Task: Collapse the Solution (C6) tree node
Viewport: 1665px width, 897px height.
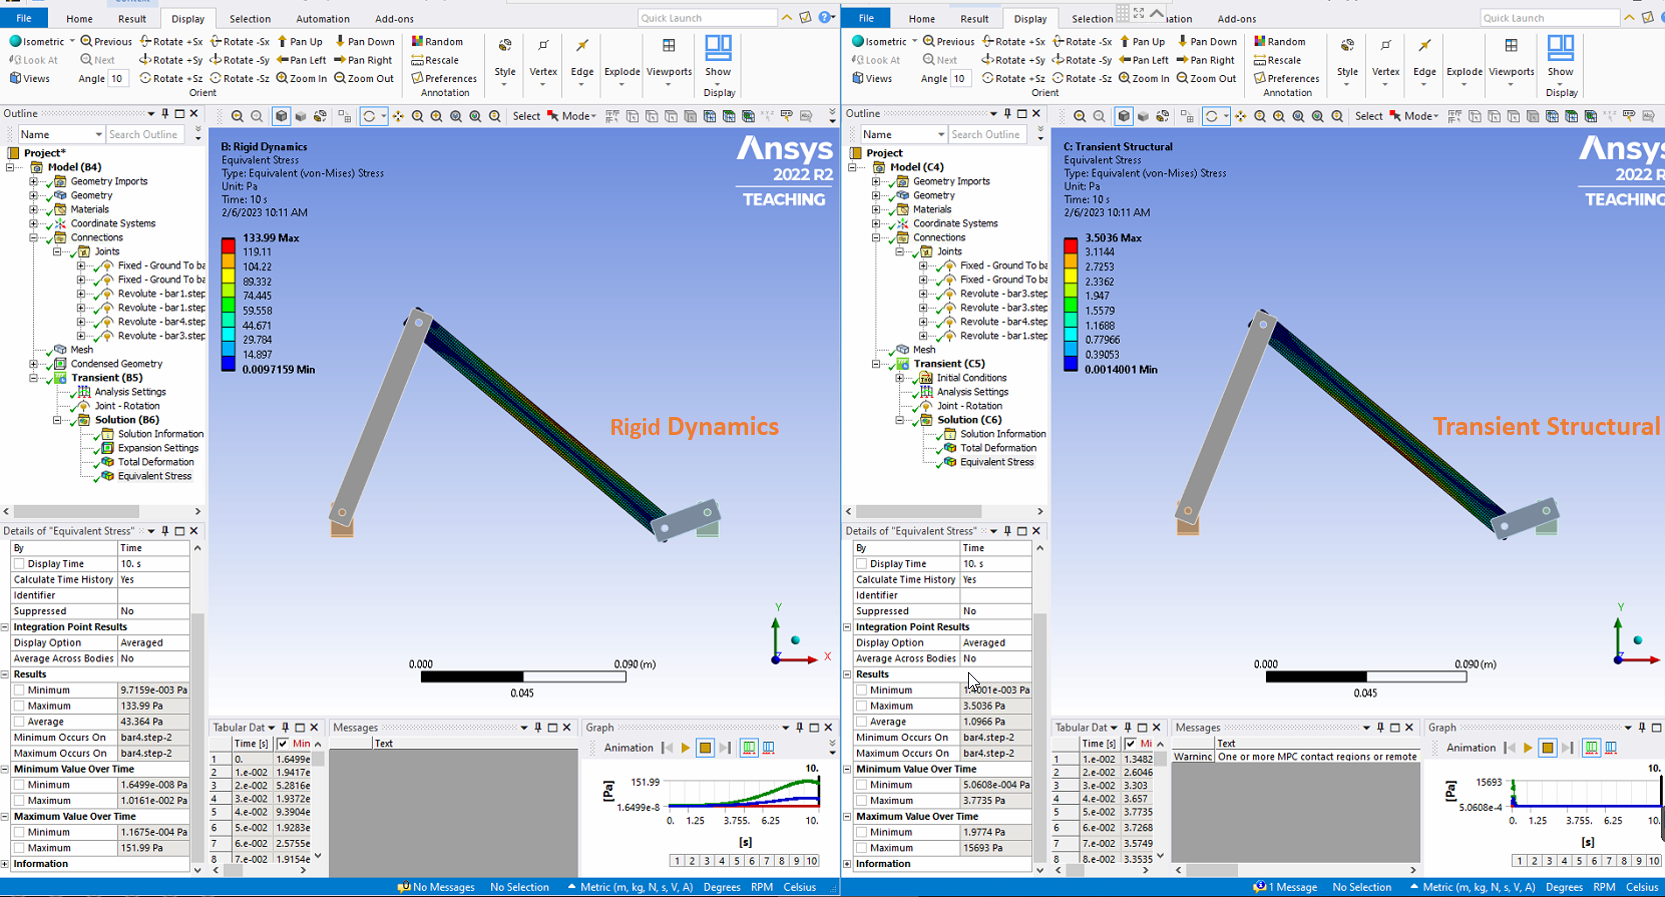Action: (x=899, y=420)
